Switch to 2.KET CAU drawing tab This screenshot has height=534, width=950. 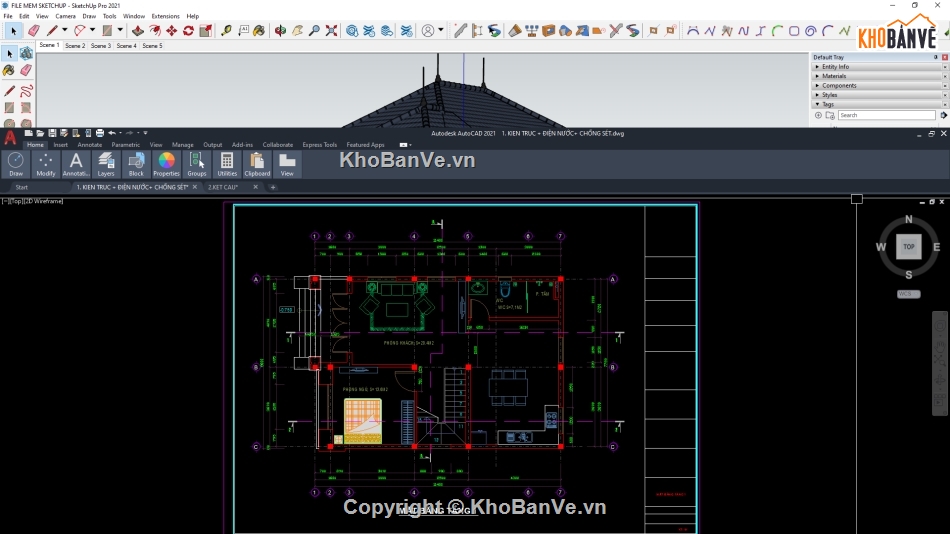pyautogui.click(x=223, y=187)
